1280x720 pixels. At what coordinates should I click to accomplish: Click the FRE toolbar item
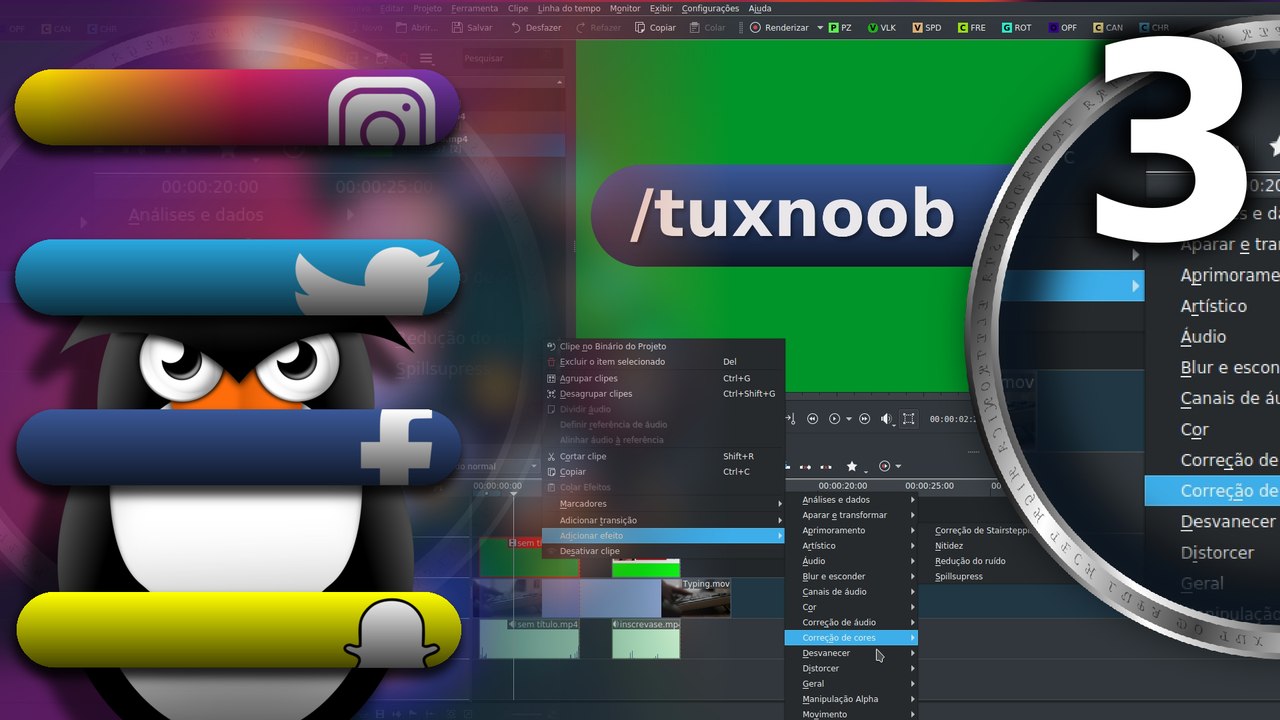971,28
